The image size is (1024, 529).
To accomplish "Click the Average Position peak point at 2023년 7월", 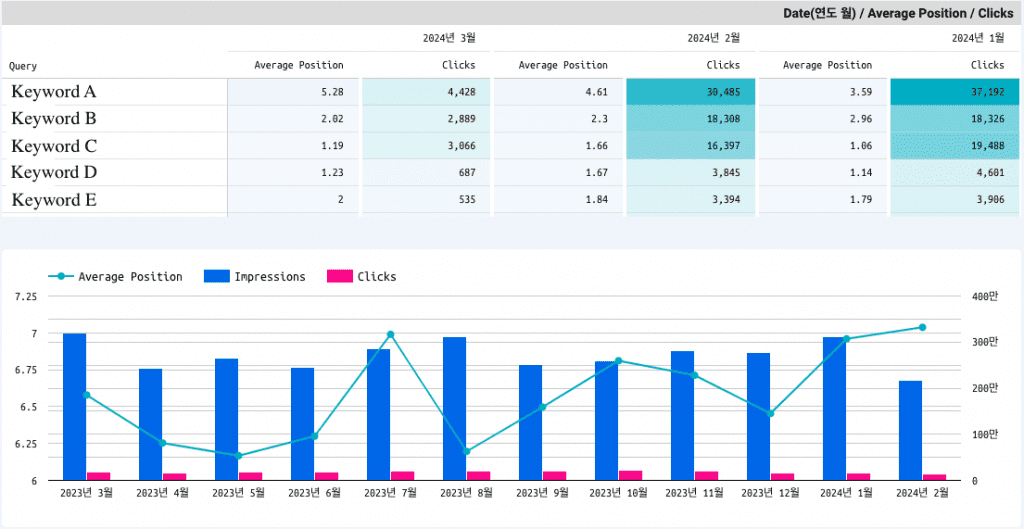I will coord(390,335).
